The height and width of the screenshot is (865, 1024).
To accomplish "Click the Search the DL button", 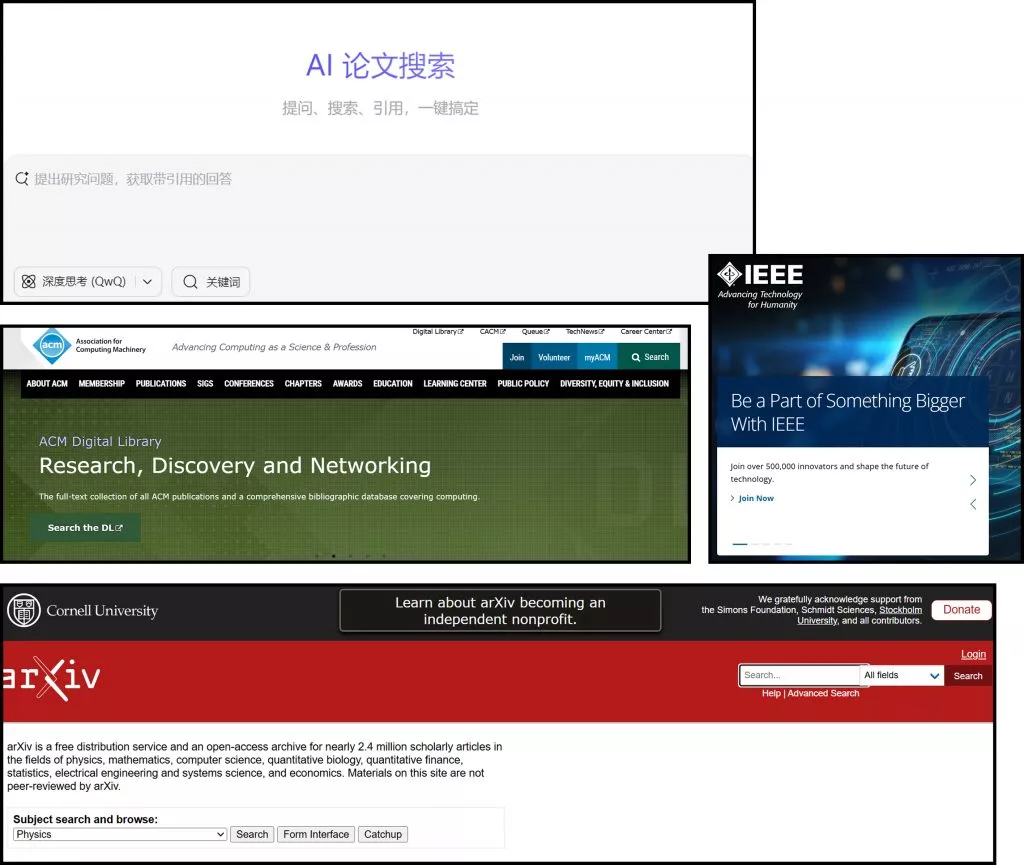I will point(85,527).
